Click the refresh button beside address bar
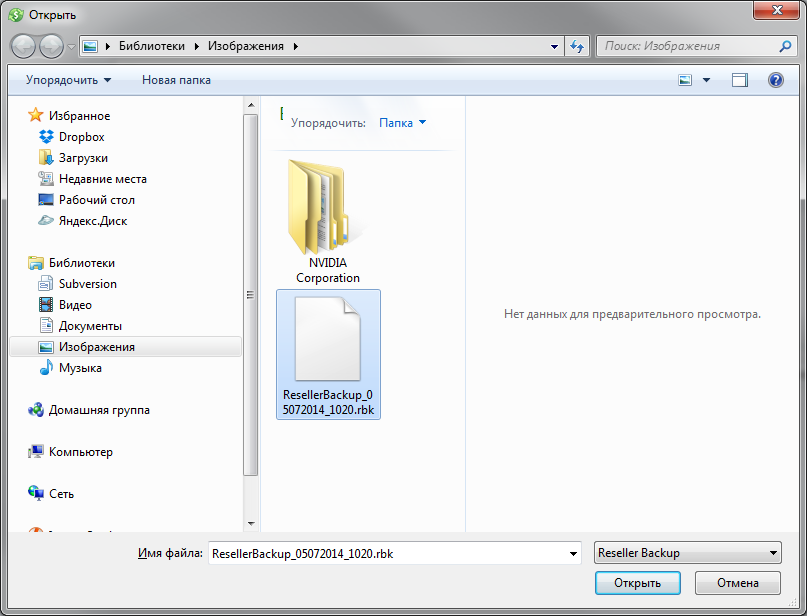The width and height of the screenshot is (807, 616). point(577,46)
